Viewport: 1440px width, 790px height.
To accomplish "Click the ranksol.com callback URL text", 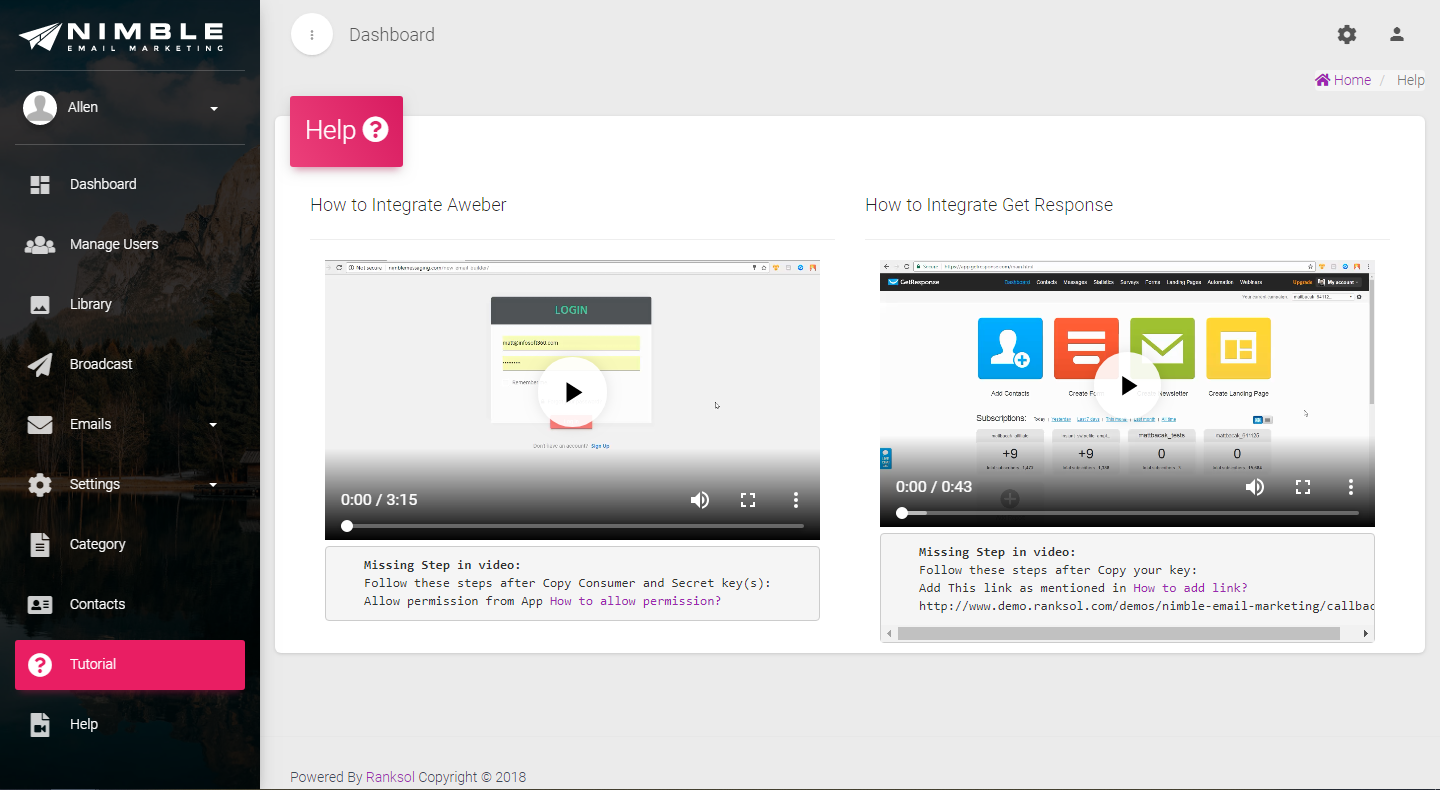I will [1147, 606].
